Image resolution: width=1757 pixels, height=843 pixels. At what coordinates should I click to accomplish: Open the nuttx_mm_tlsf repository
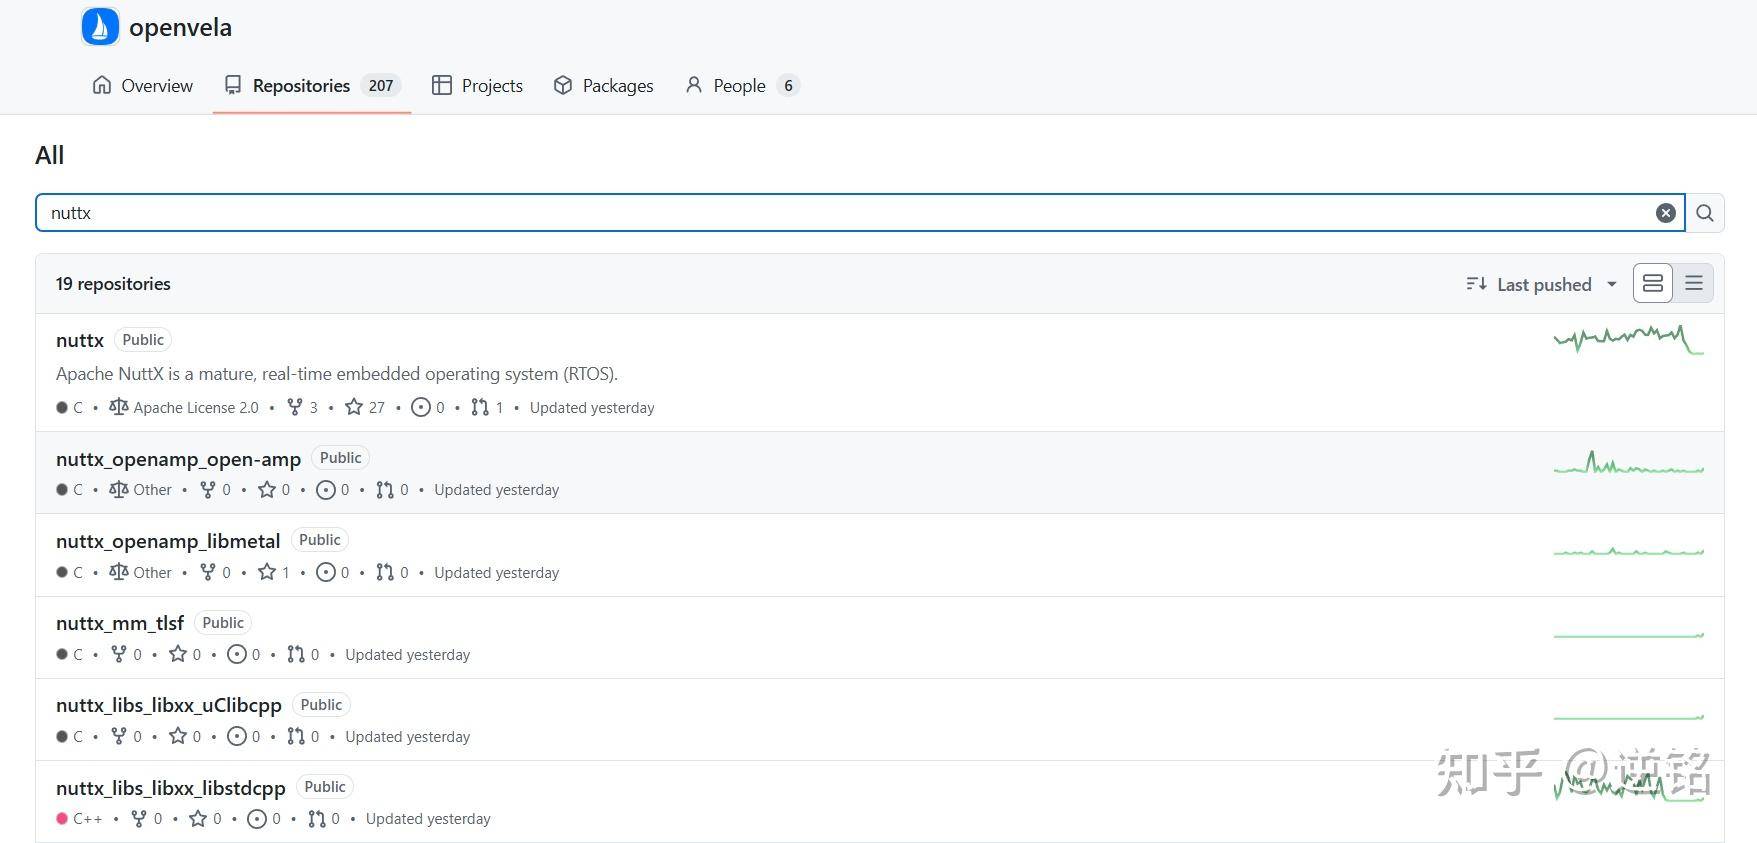(120, 623)
